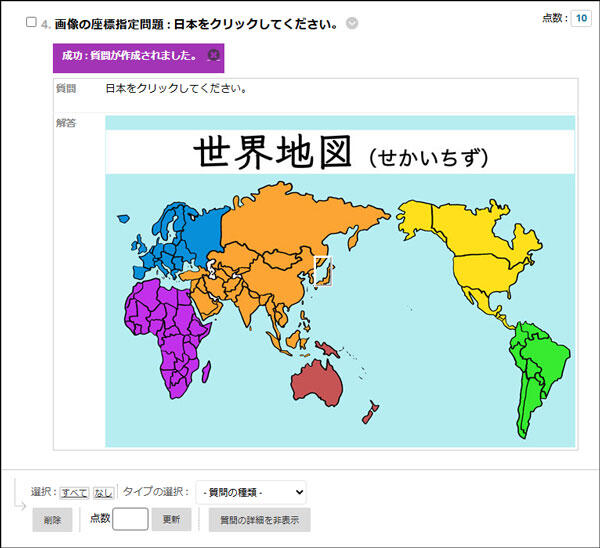Click the 解答 row label
Image resolution: width=600 pixels, height=548 pixels.
click(x=66, y=123)
